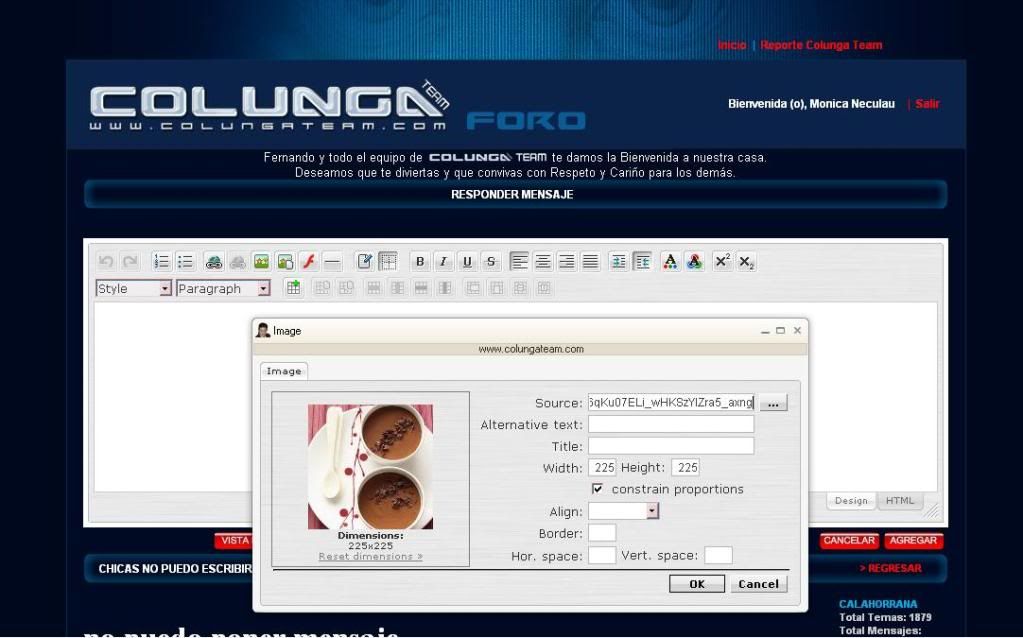Click the Salir logout link
The height and width of the screenshot is (638, 1023).
[927, 104]
